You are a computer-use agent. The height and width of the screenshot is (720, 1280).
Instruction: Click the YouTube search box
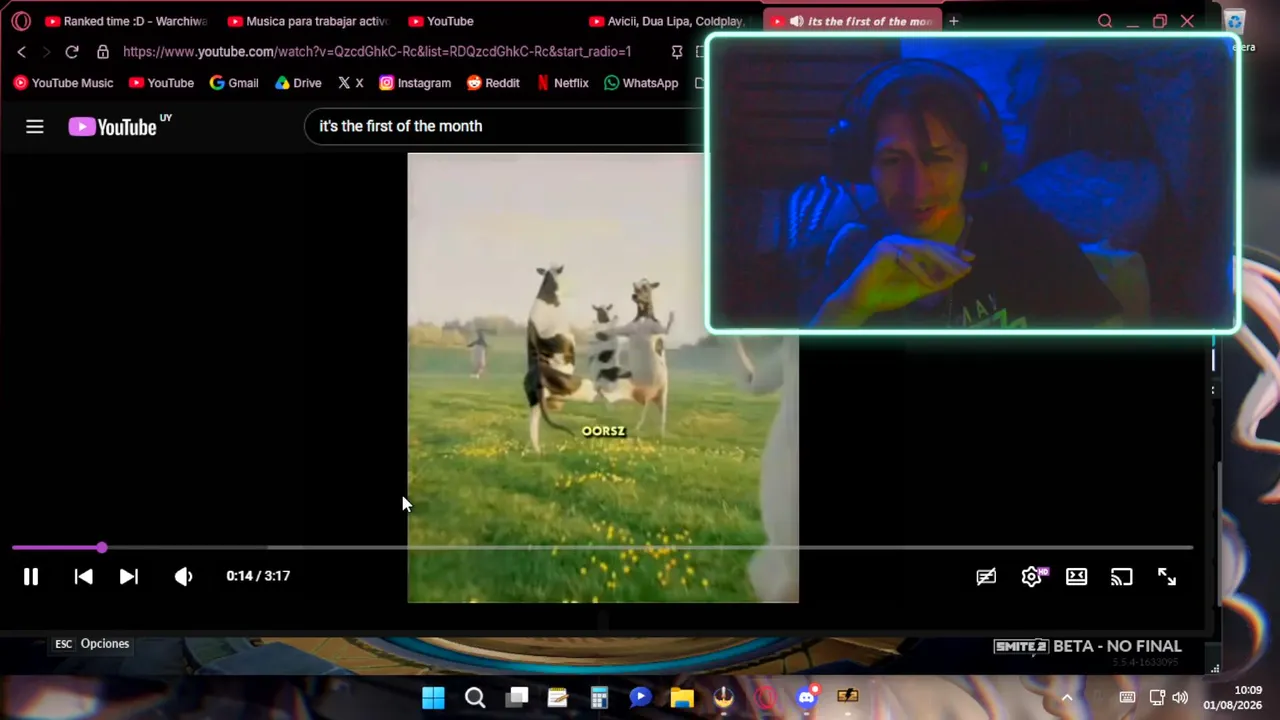505,126
